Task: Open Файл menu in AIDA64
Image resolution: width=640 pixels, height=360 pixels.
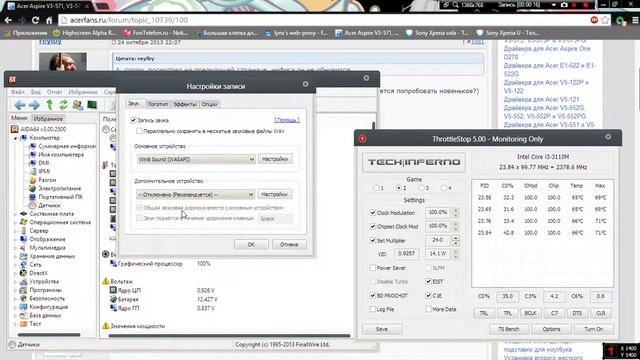Action: pos(18,92)
